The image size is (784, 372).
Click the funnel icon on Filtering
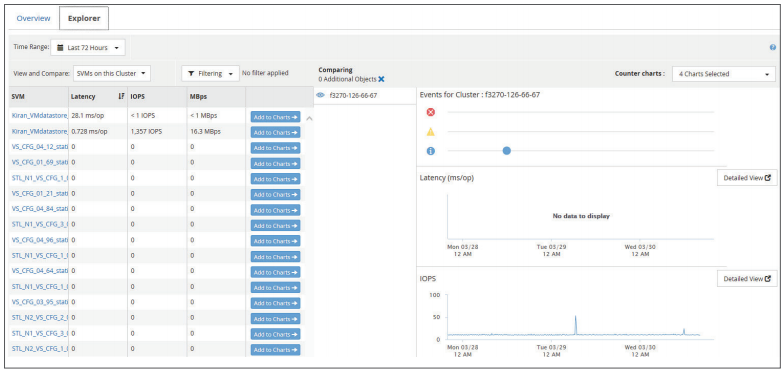(191, 74)
